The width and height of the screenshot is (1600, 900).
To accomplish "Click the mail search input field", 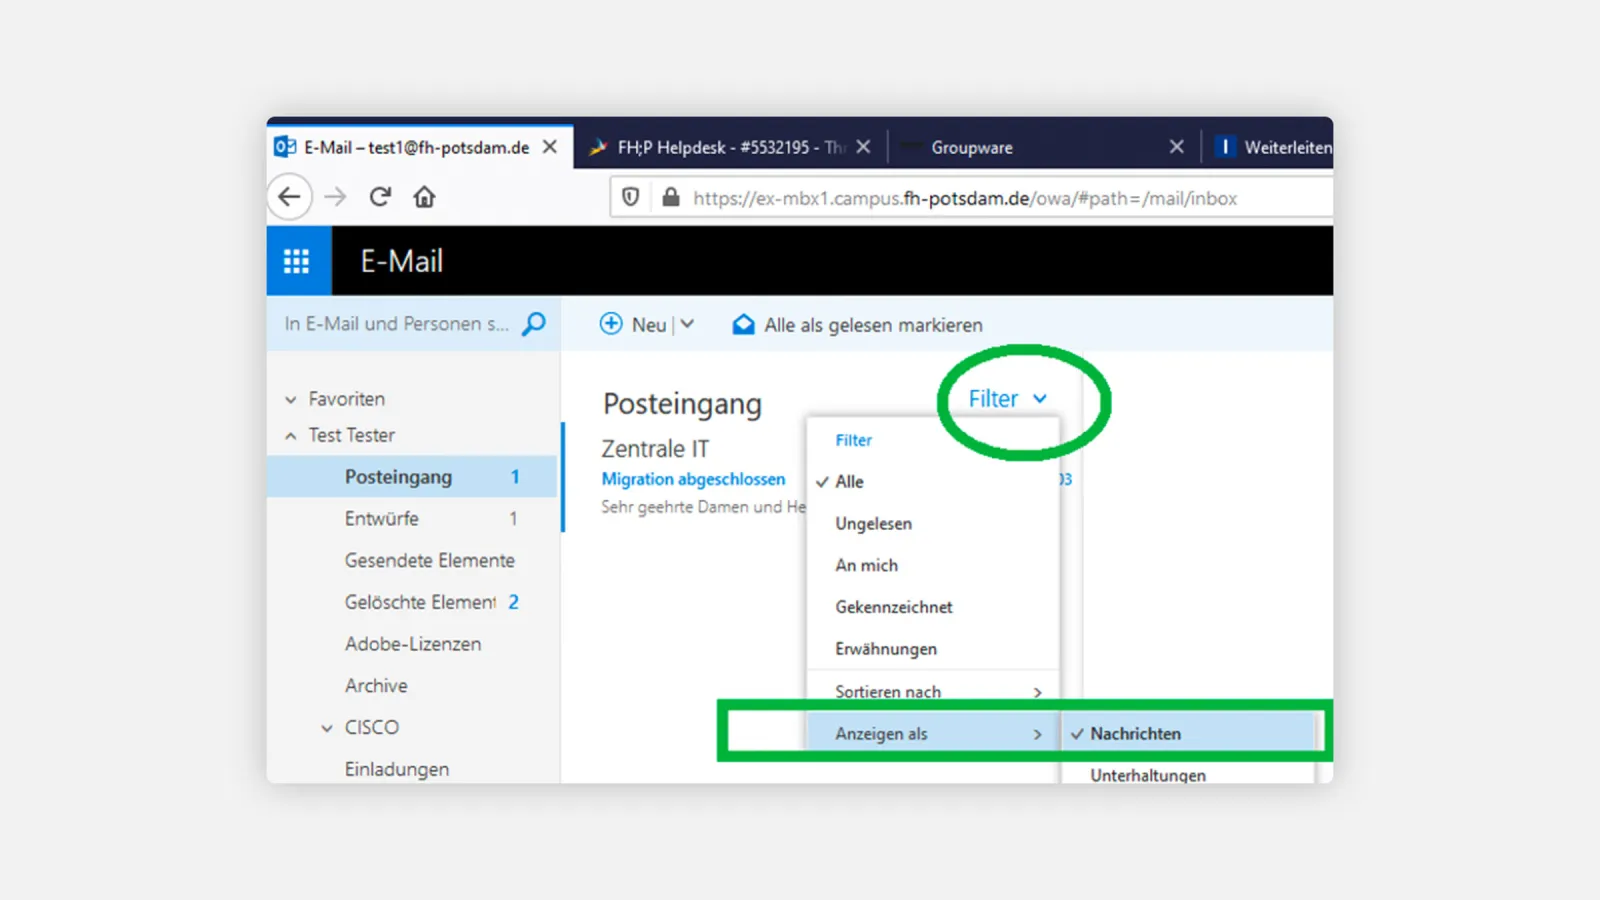I will (x=397, y=324).
